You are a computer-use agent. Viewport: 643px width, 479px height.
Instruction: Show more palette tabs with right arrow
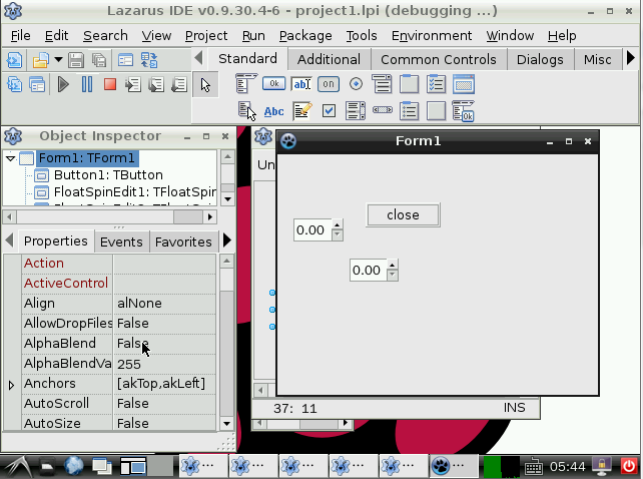click(x=631, y=58)
